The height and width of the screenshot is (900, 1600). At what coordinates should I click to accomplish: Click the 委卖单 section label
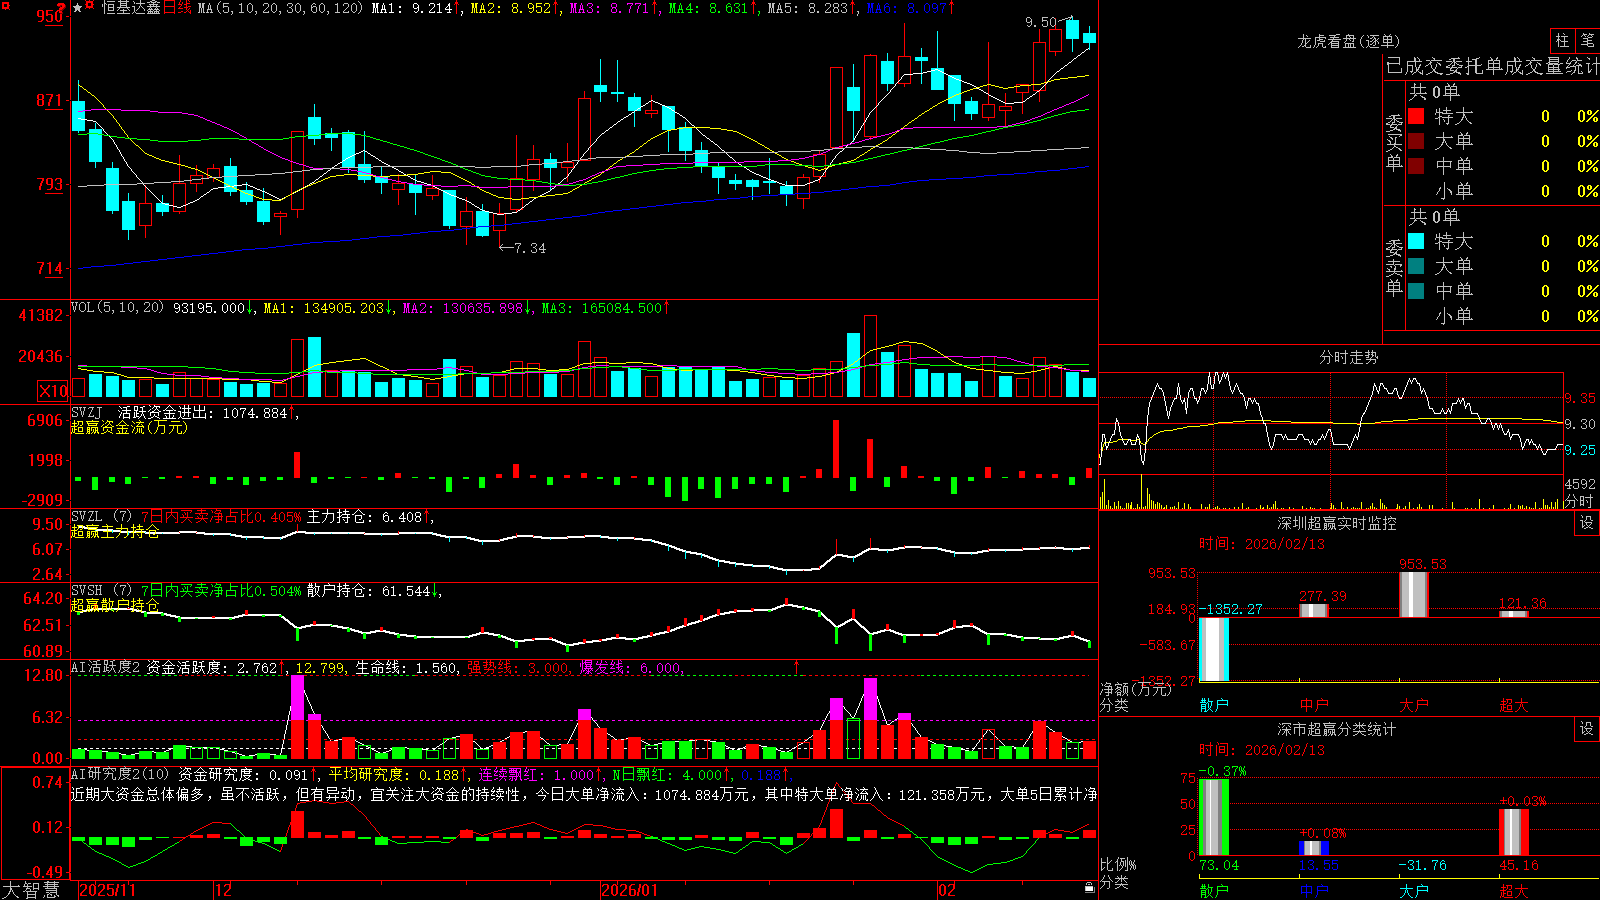[x=1394, y=267]
